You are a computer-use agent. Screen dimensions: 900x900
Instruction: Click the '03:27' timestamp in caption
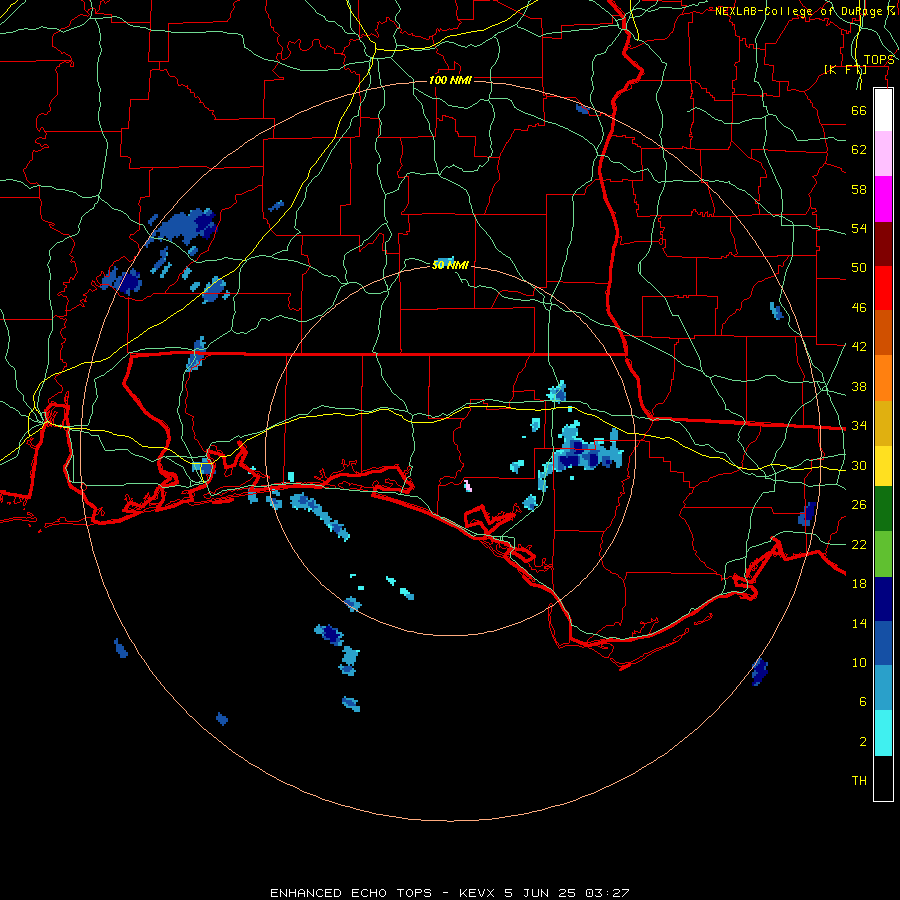pyautogui.click(x=607, y=893)
